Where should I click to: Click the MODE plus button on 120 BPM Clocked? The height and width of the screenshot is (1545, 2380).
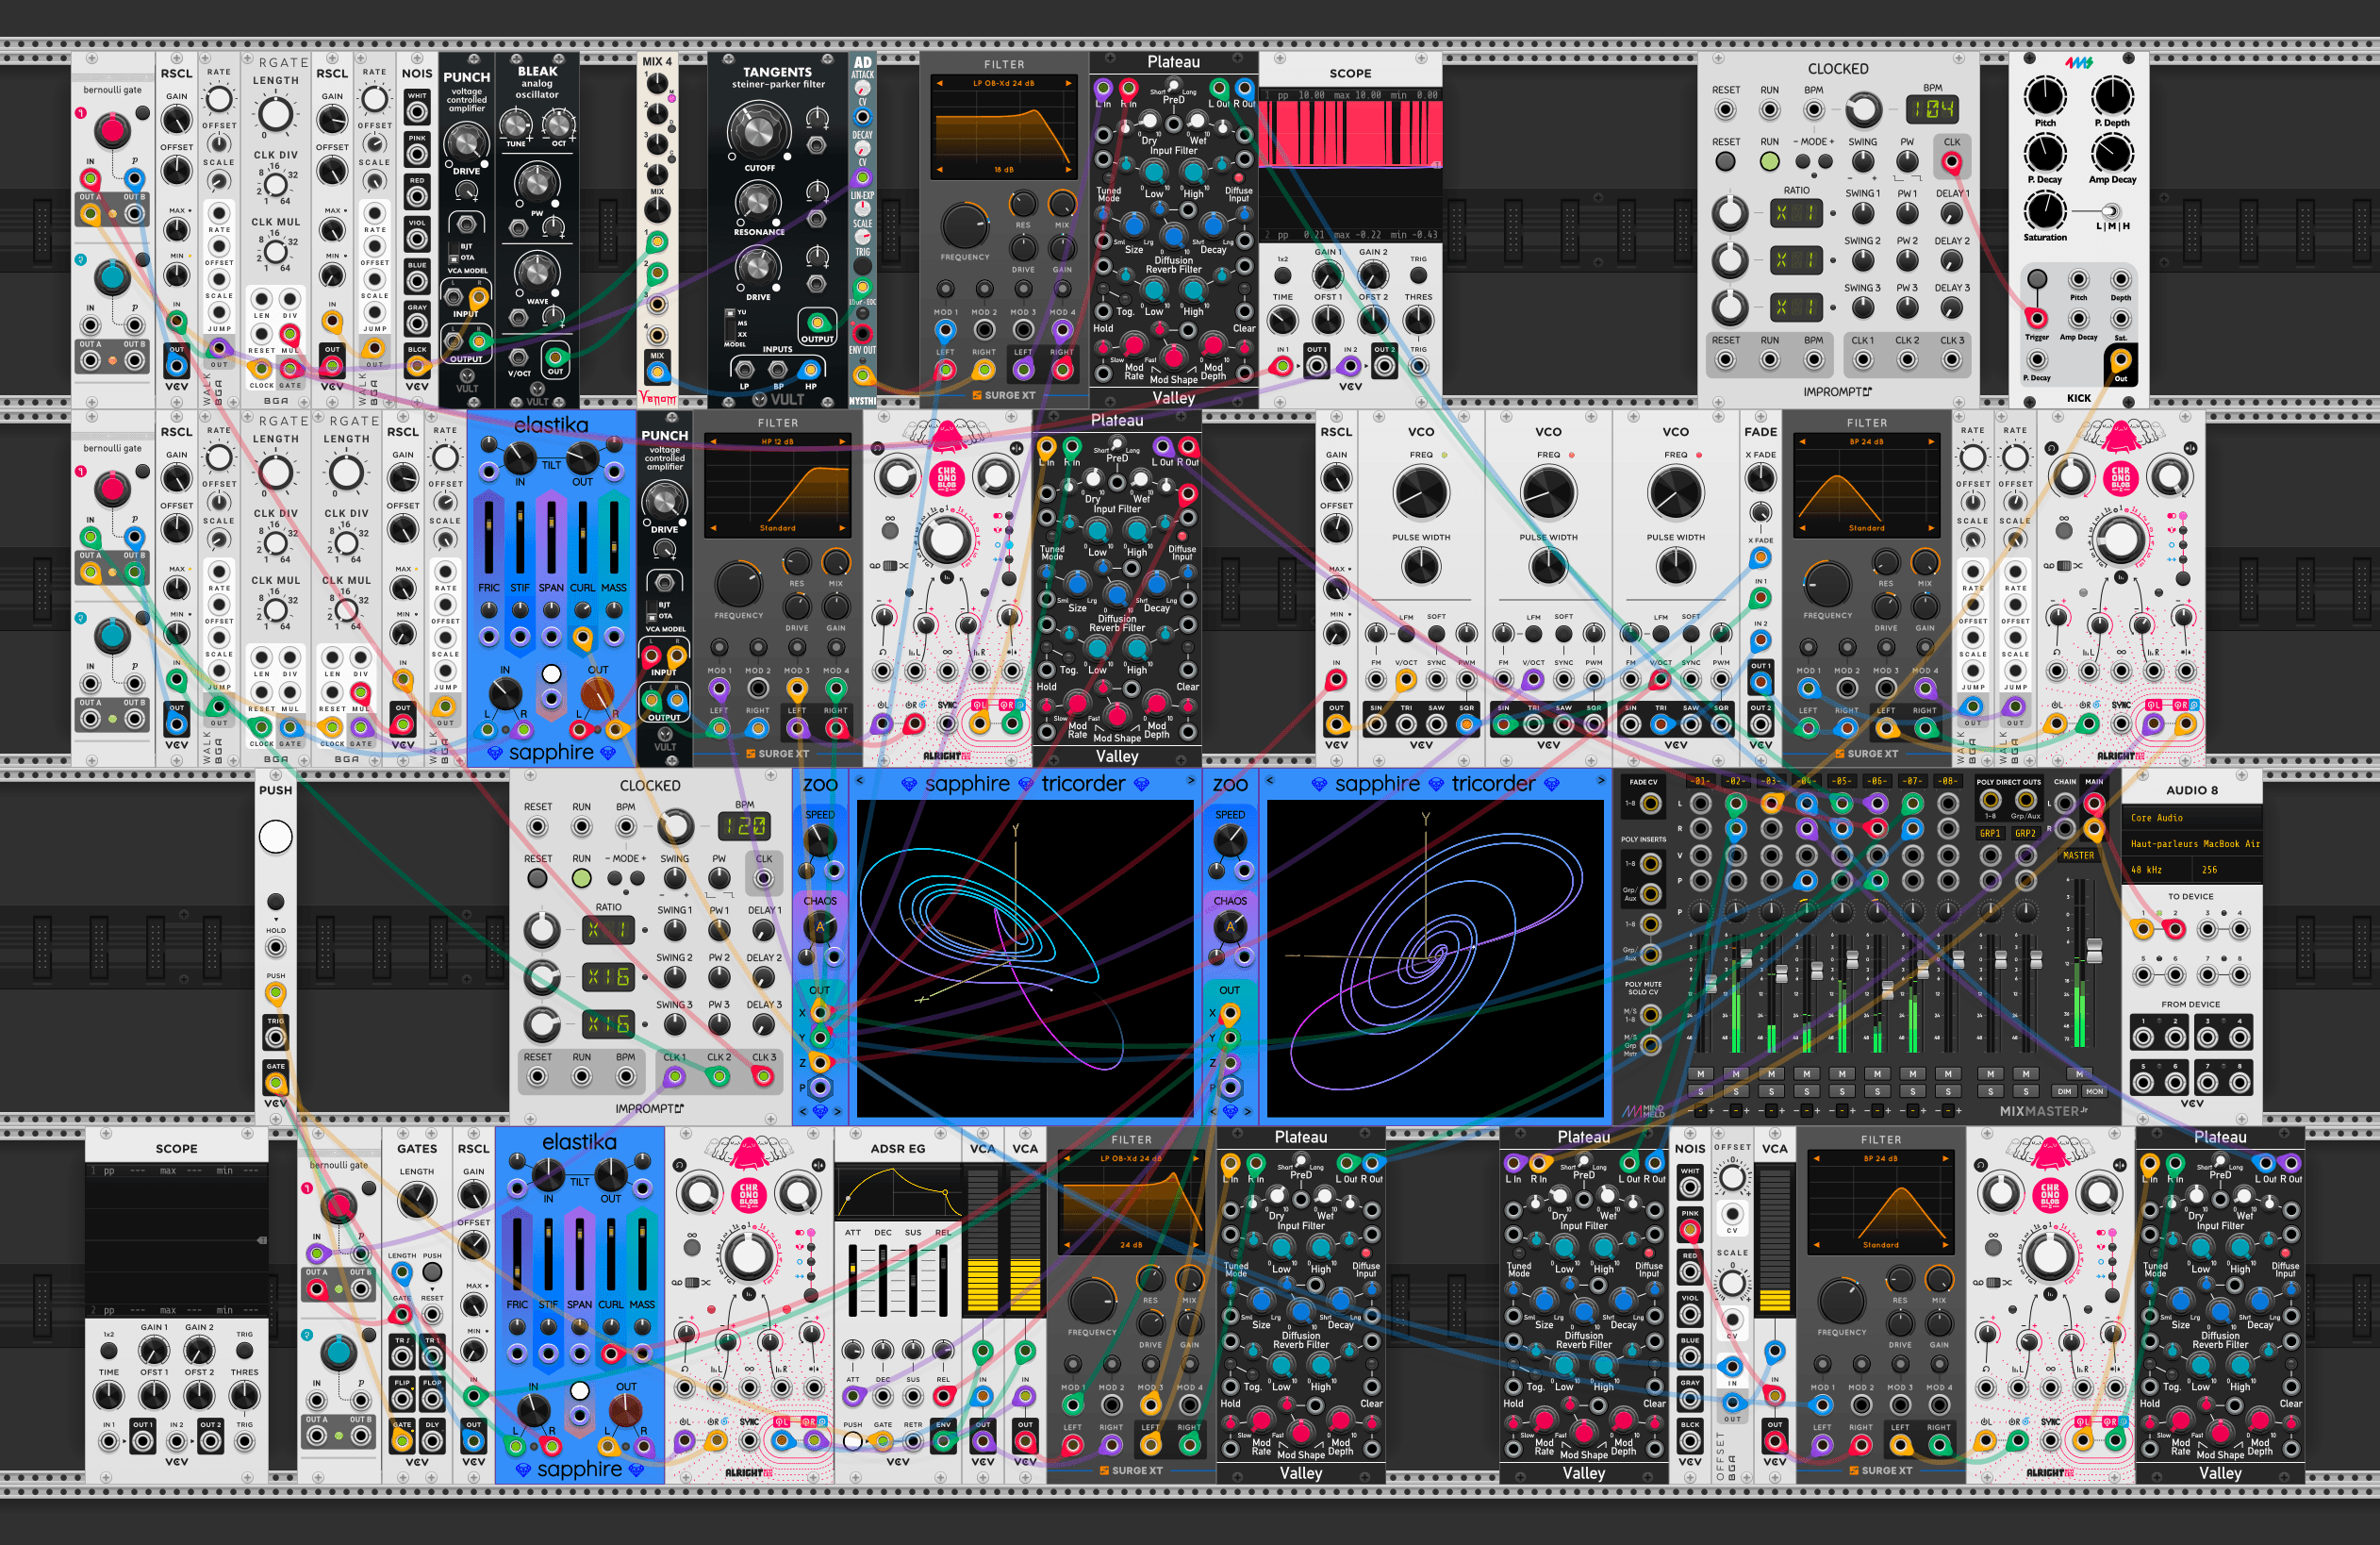(637, 879)
